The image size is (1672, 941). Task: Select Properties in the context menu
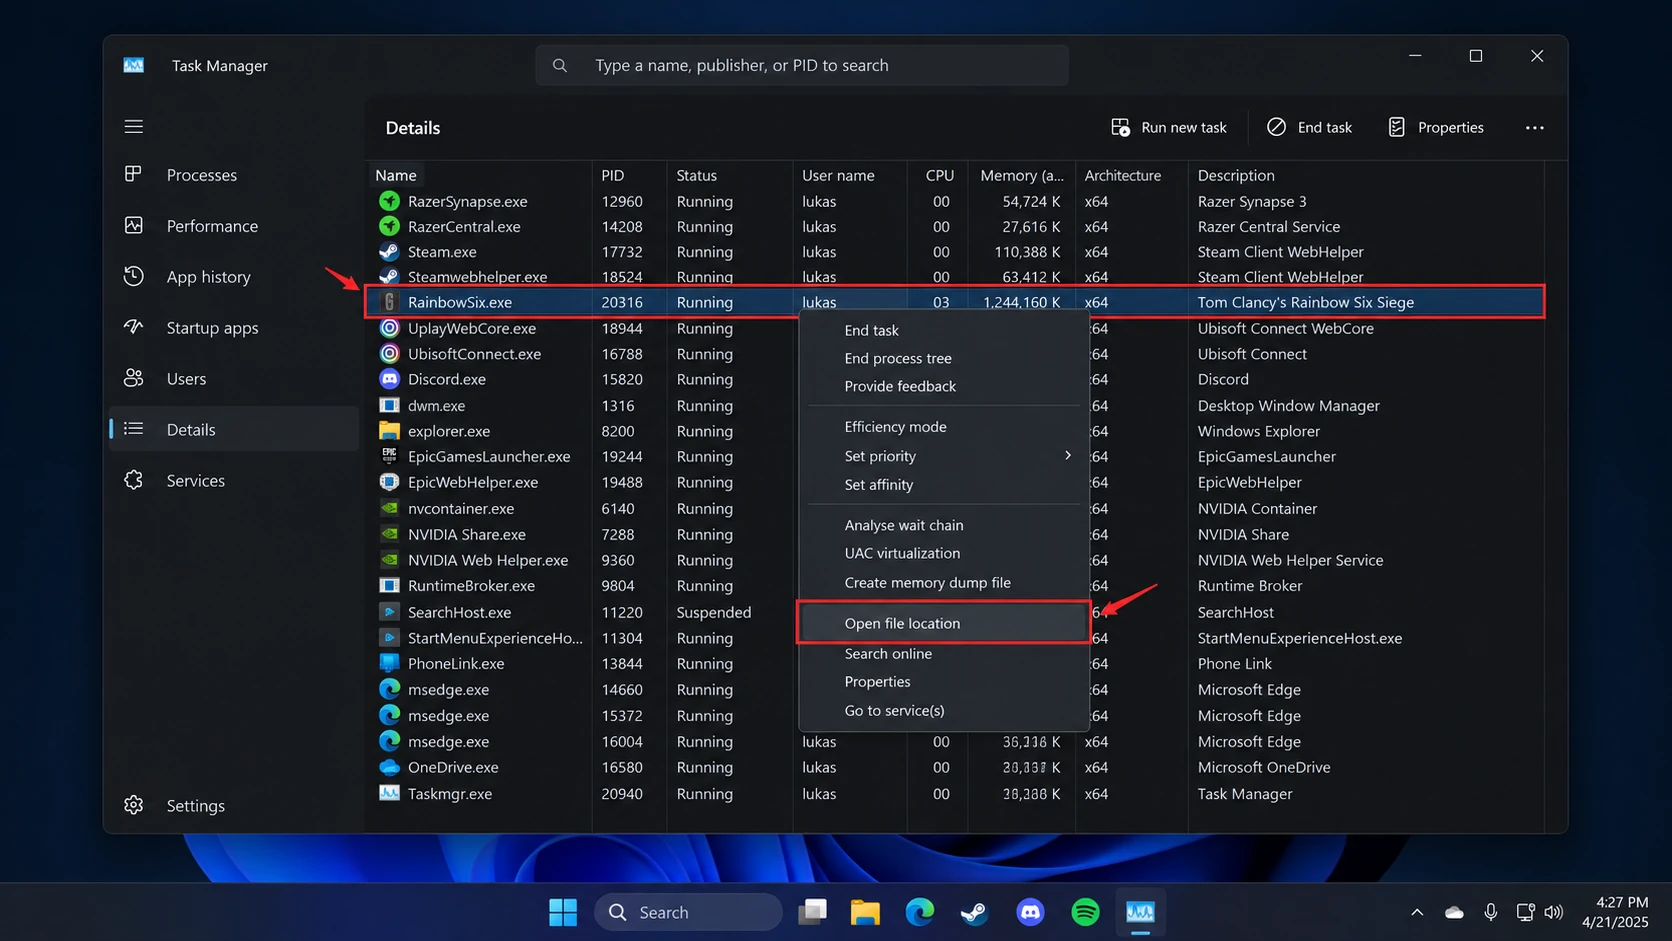coord(944,681)
